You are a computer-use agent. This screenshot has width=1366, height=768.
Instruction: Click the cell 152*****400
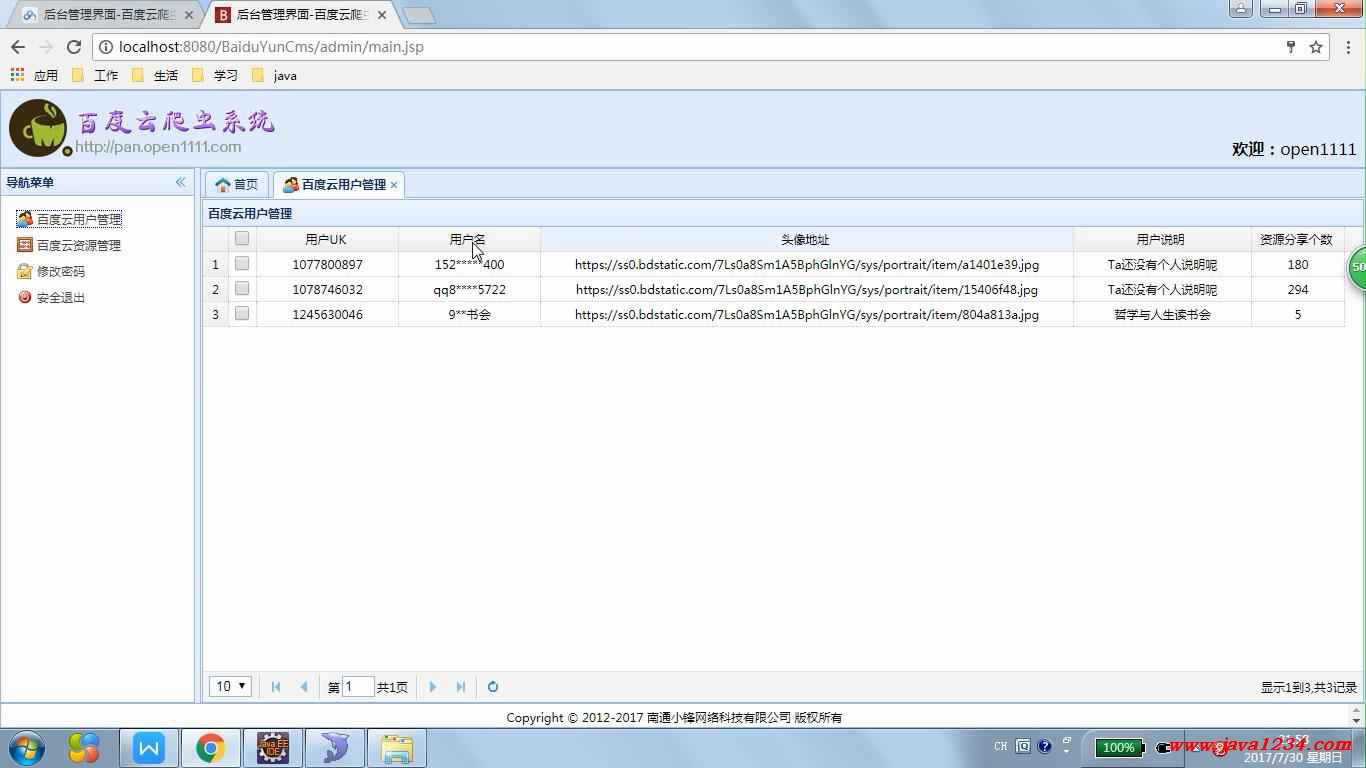[469, 265]
